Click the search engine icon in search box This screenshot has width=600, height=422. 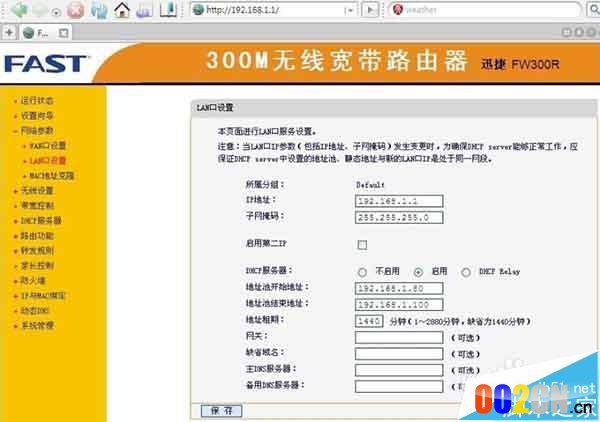(398, 10)
